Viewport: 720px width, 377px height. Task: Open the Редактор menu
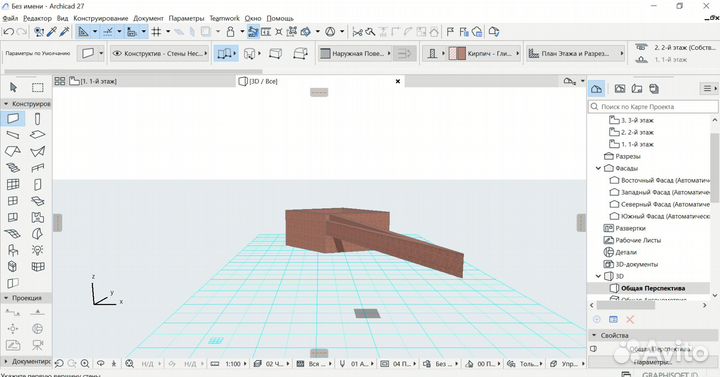37,18
